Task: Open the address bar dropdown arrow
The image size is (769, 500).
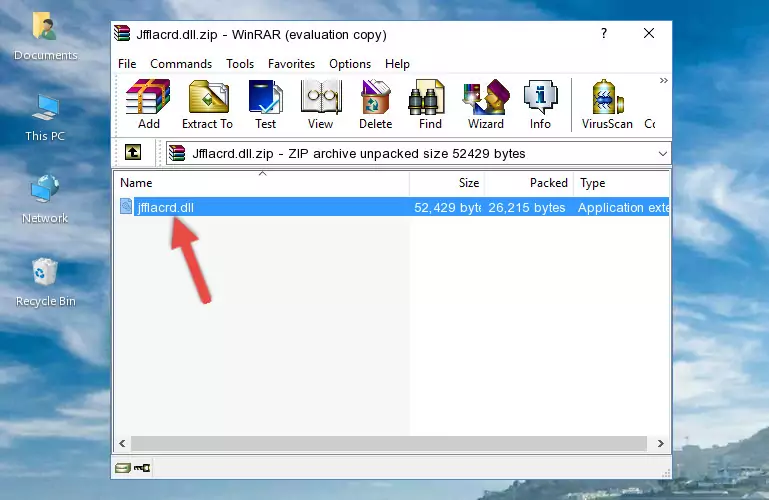Action: tap(663, 153)
